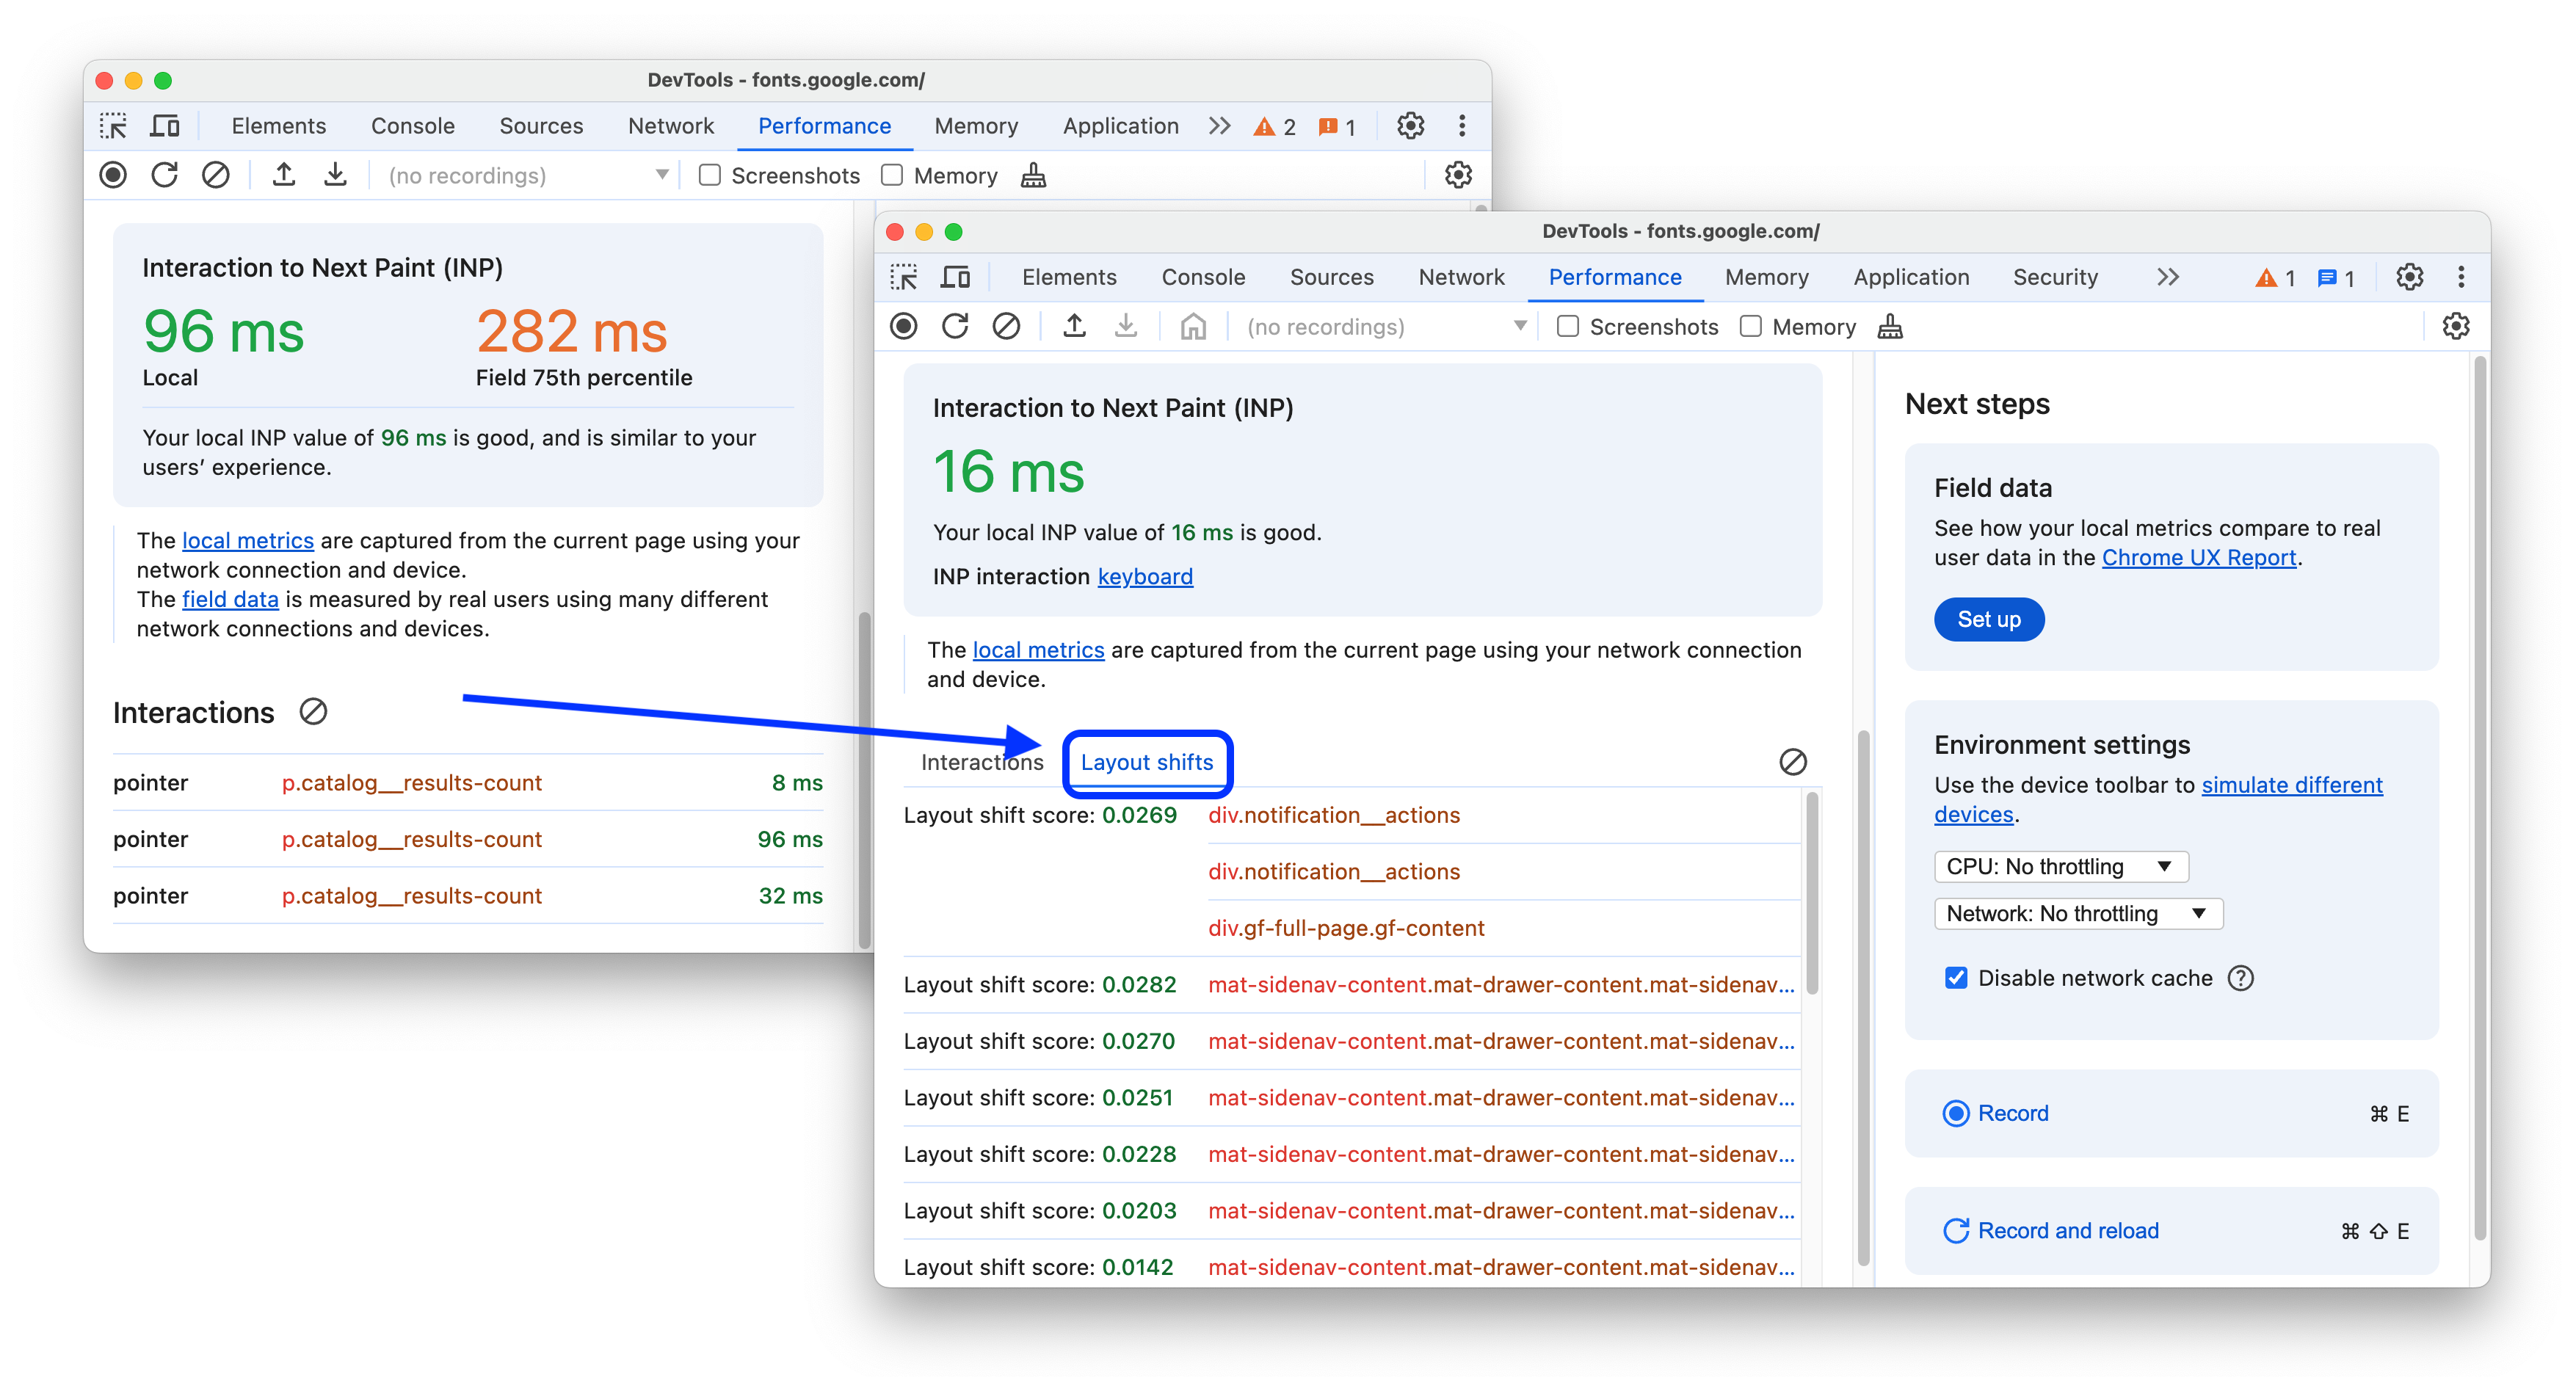Click the reload page icon

click(957, 327)
